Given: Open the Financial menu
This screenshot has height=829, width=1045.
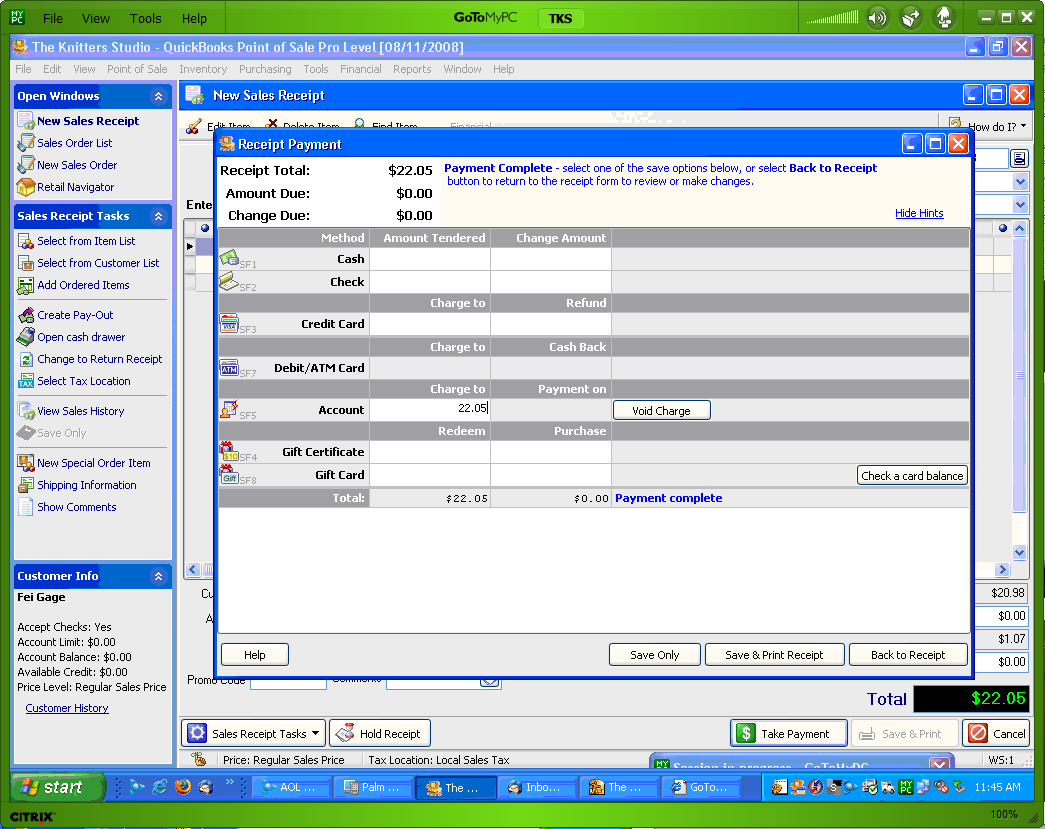Looking at the screenshot, I should (361, 69).
